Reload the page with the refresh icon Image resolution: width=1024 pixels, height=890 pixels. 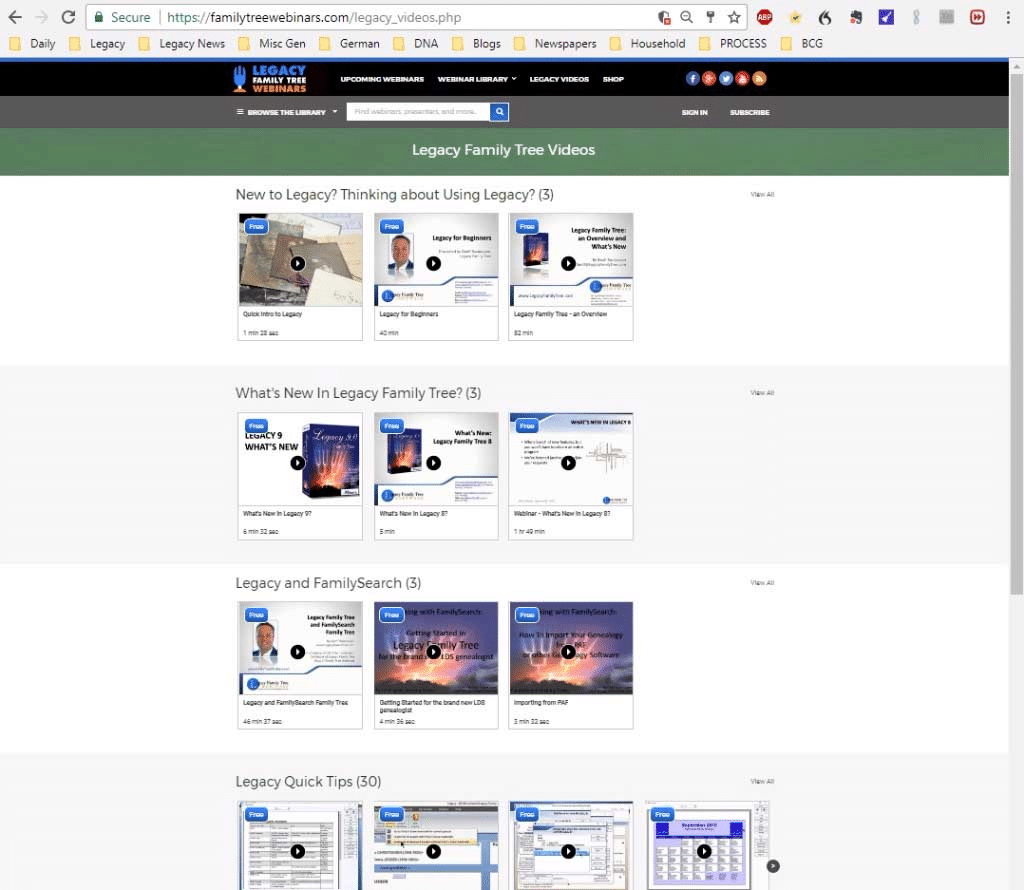[68, 17]
